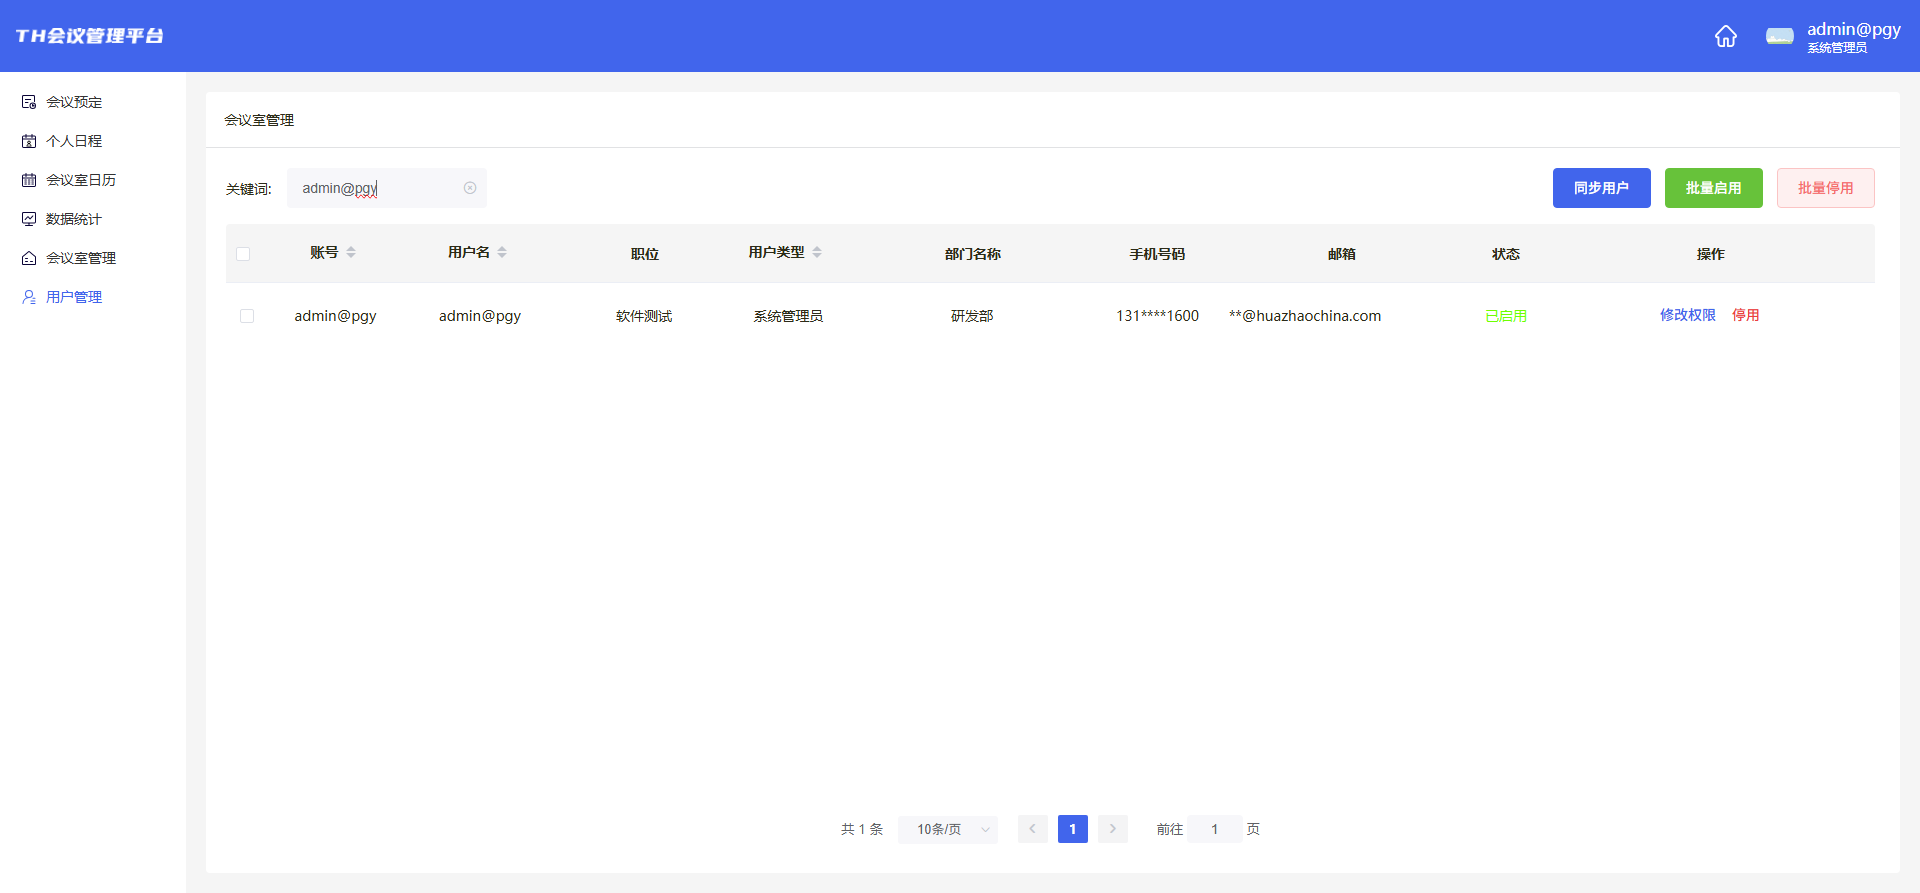Click the 状态 column header

click(1506, 254)
